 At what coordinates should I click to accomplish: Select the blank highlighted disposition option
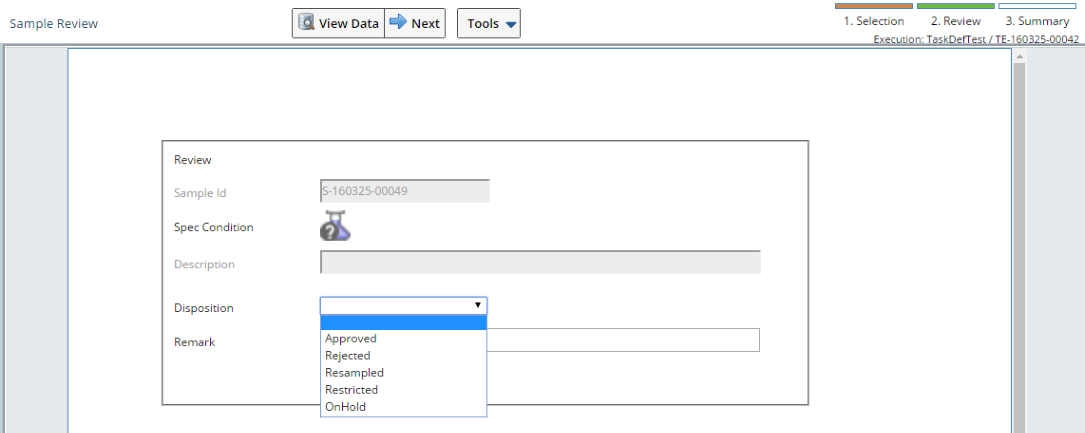click(x=403, y=322)
